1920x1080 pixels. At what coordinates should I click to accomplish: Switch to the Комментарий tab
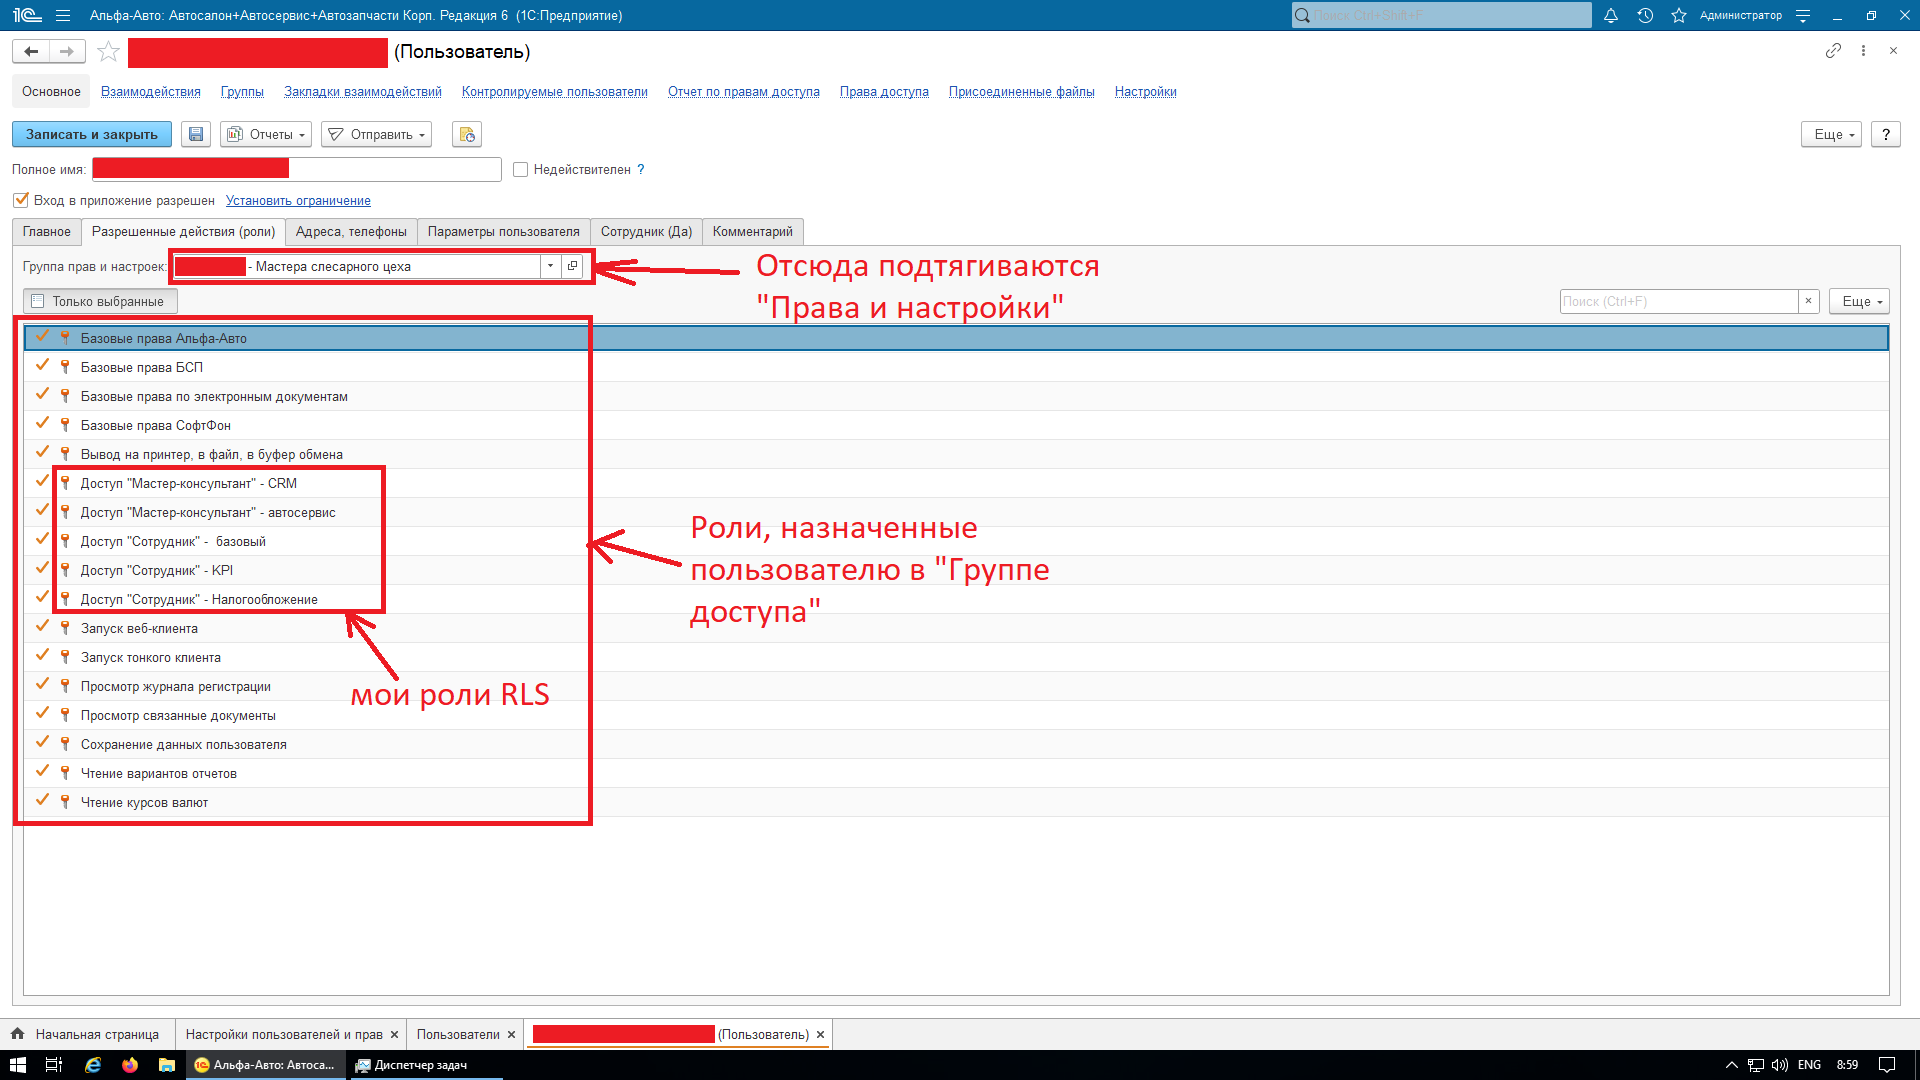click(x=752, y=231)
